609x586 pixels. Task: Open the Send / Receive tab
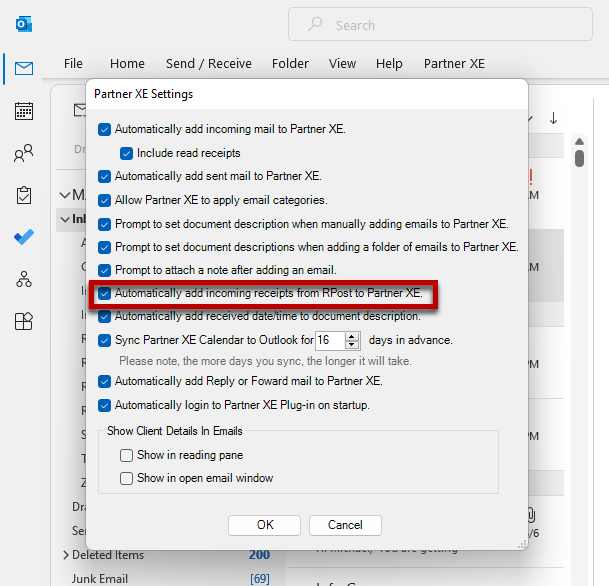[209, 63]
